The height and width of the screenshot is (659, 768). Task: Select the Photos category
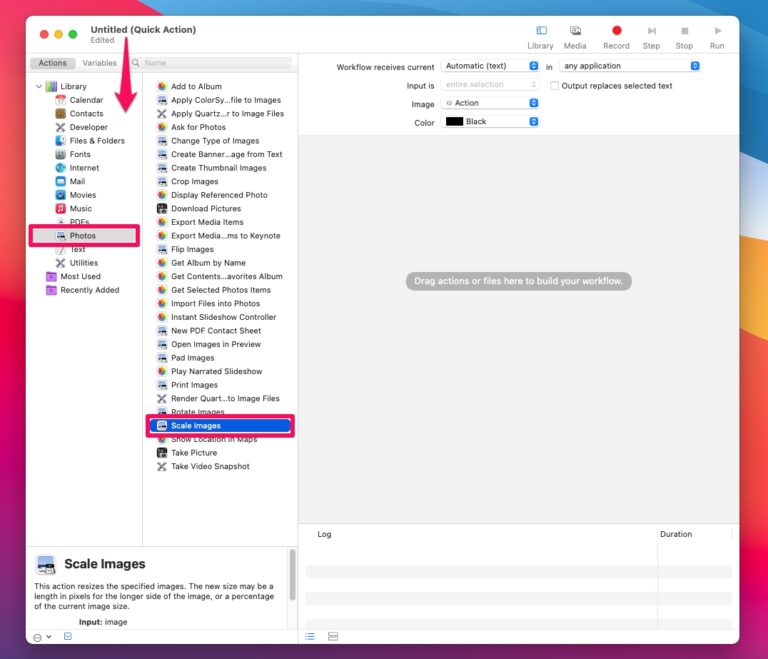[84, 236]
